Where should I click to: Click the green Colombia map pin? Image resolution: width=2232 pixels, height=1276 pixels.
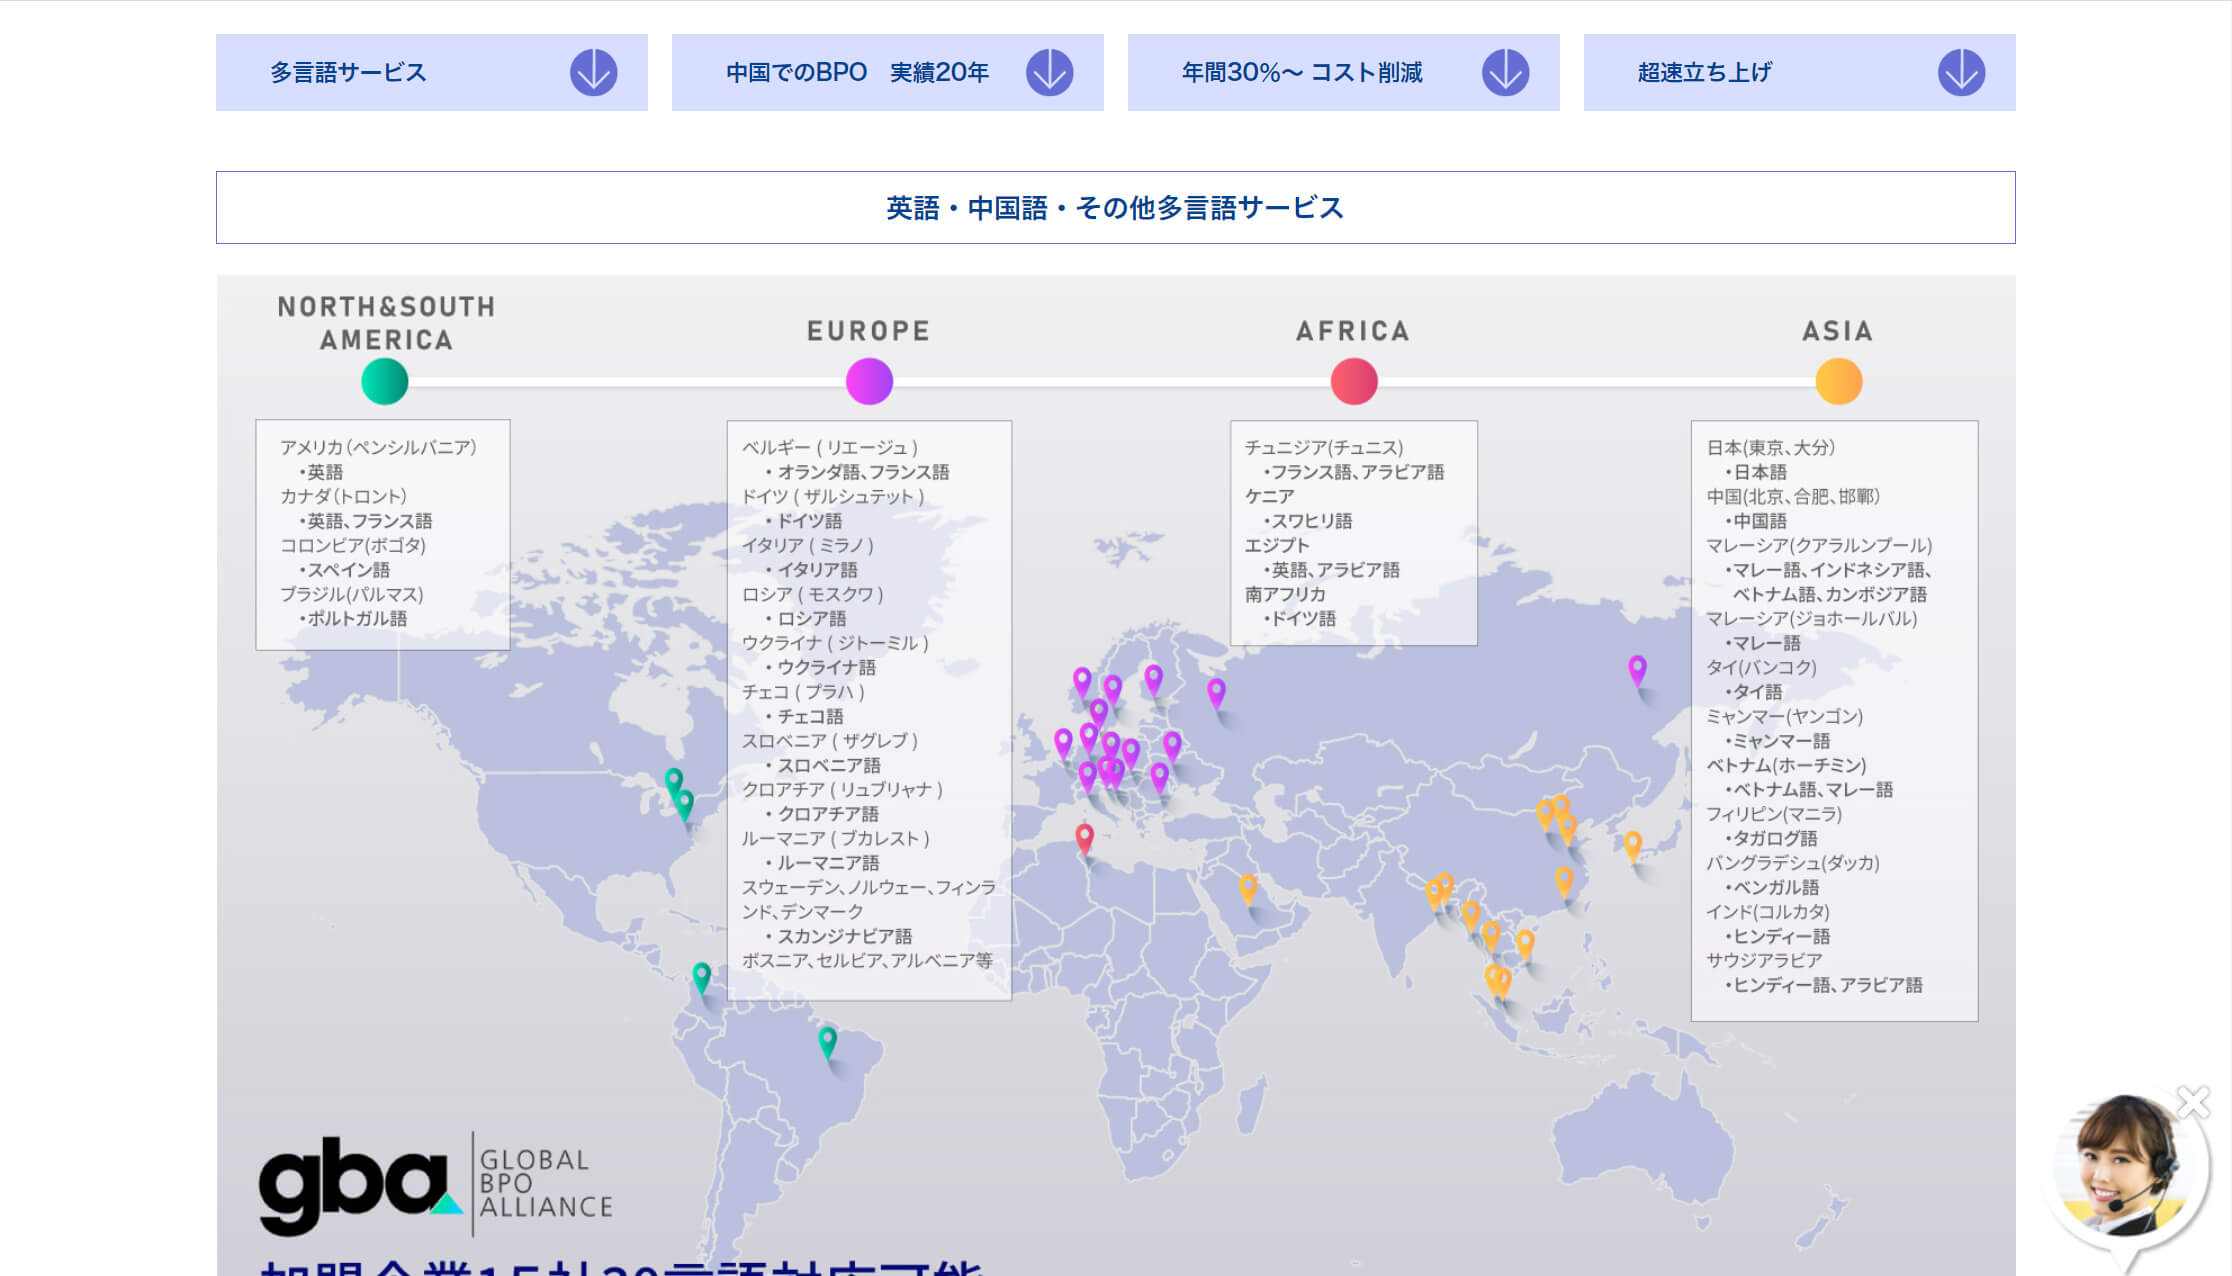point(702,976)
